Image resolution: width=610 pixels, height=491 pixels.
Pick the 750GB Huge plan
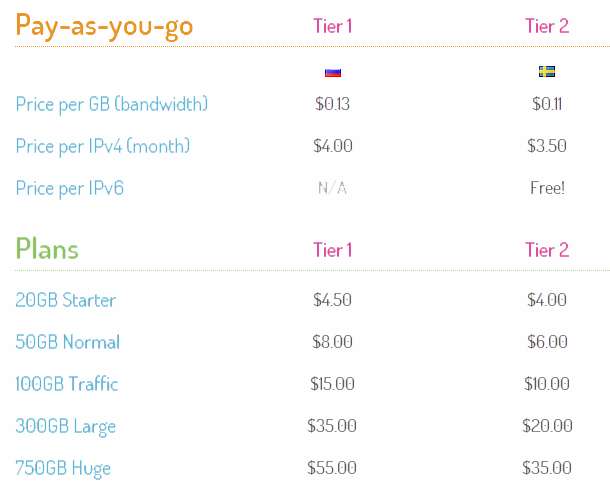[63, 468]
